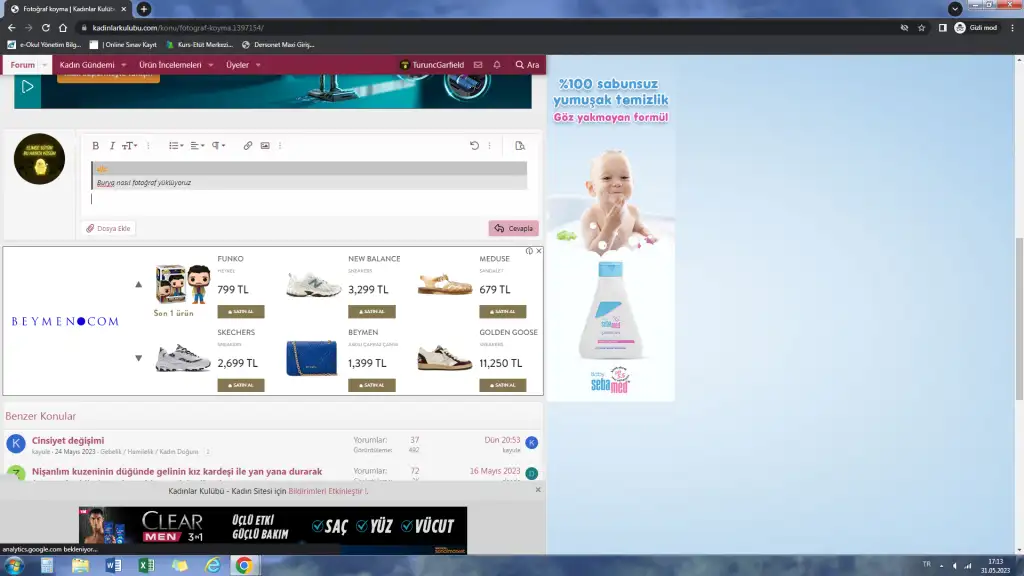The image size is (1024, 576).
Task: Open the Kadın Gündemi menu
Action: 87,65
